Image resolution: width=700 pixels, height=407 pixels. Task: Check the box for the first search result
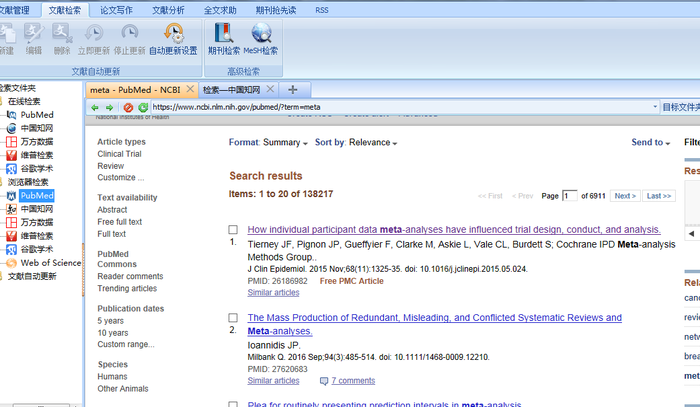pos(233,230)
